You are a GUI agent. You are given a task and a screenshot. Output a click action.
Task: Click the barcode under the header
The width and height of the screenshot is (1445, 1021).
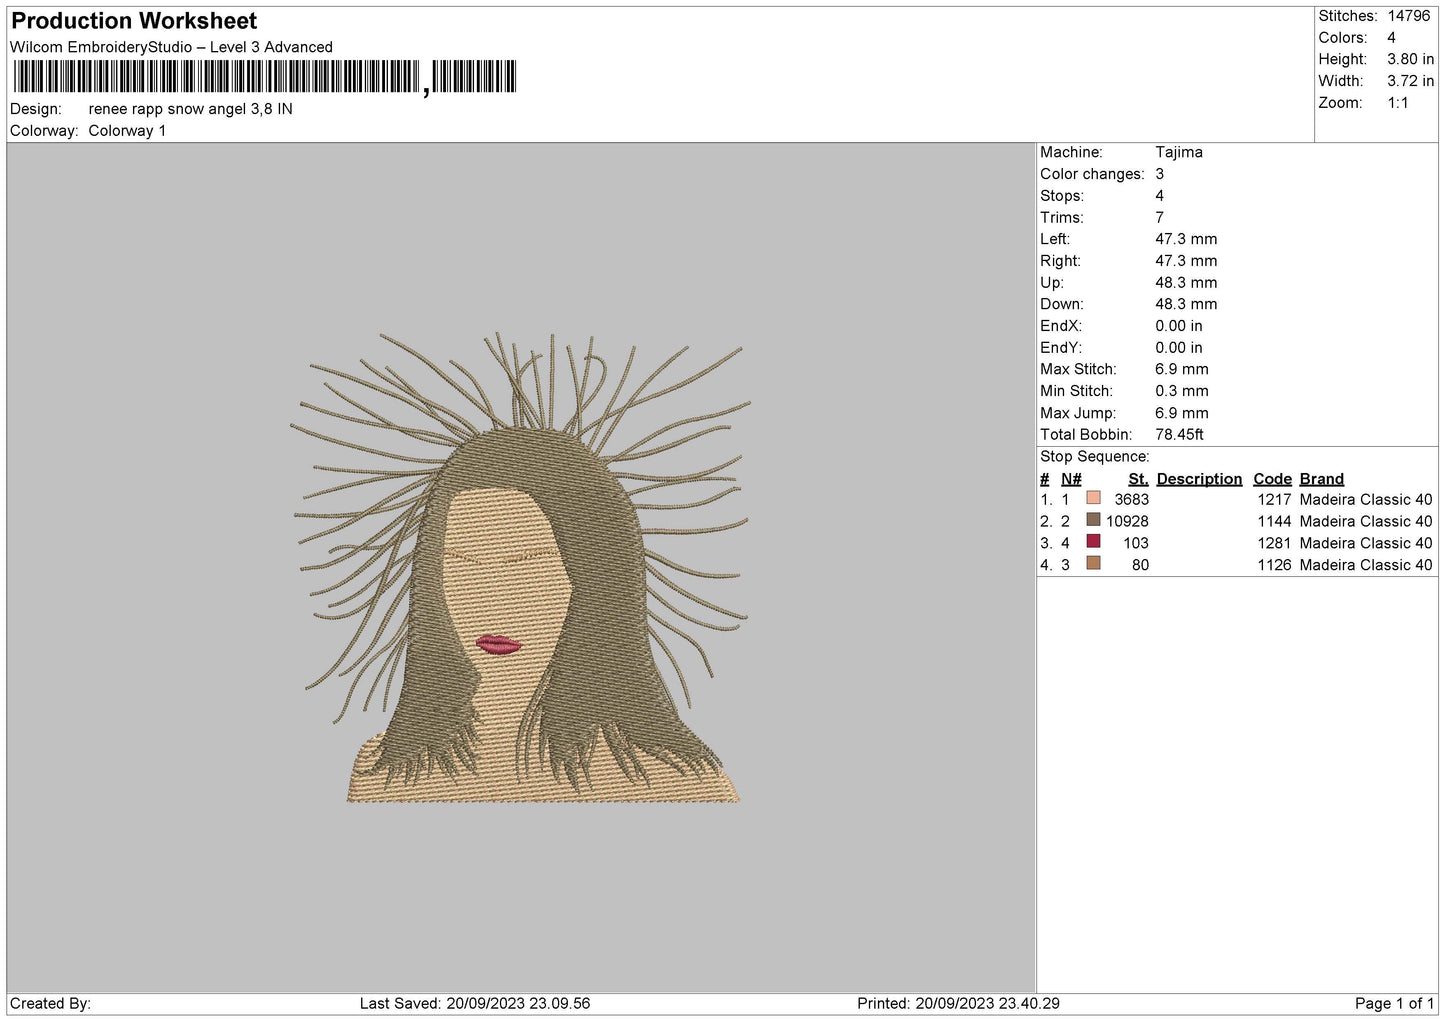[265, 77]
